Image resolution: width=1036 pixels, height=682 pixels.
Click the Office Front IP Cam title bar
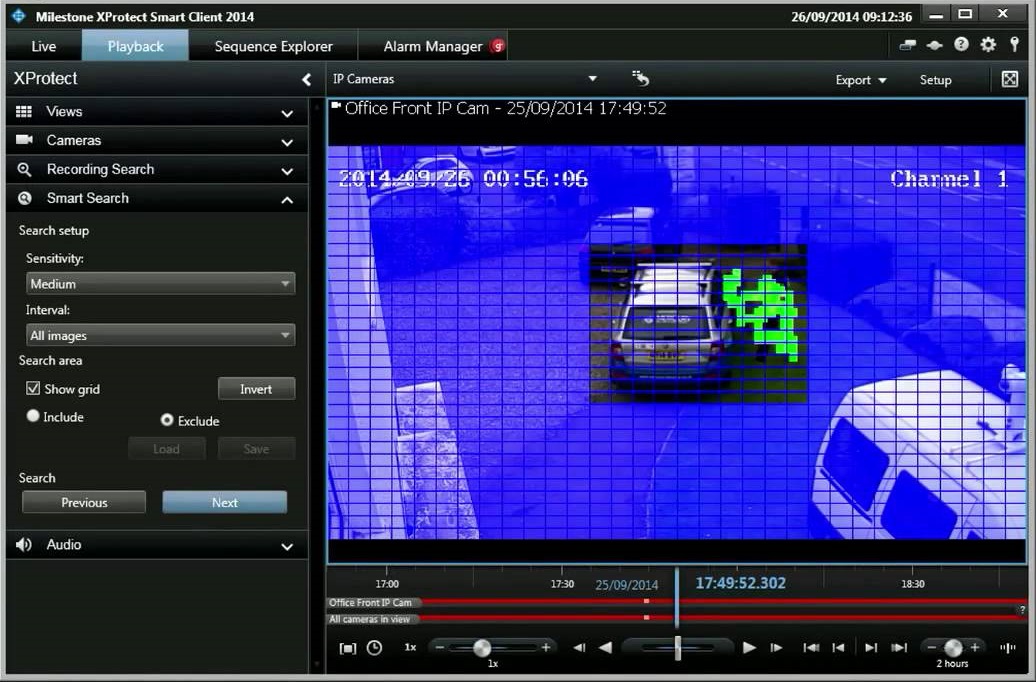pyautogui.click(x=677, y=109)
